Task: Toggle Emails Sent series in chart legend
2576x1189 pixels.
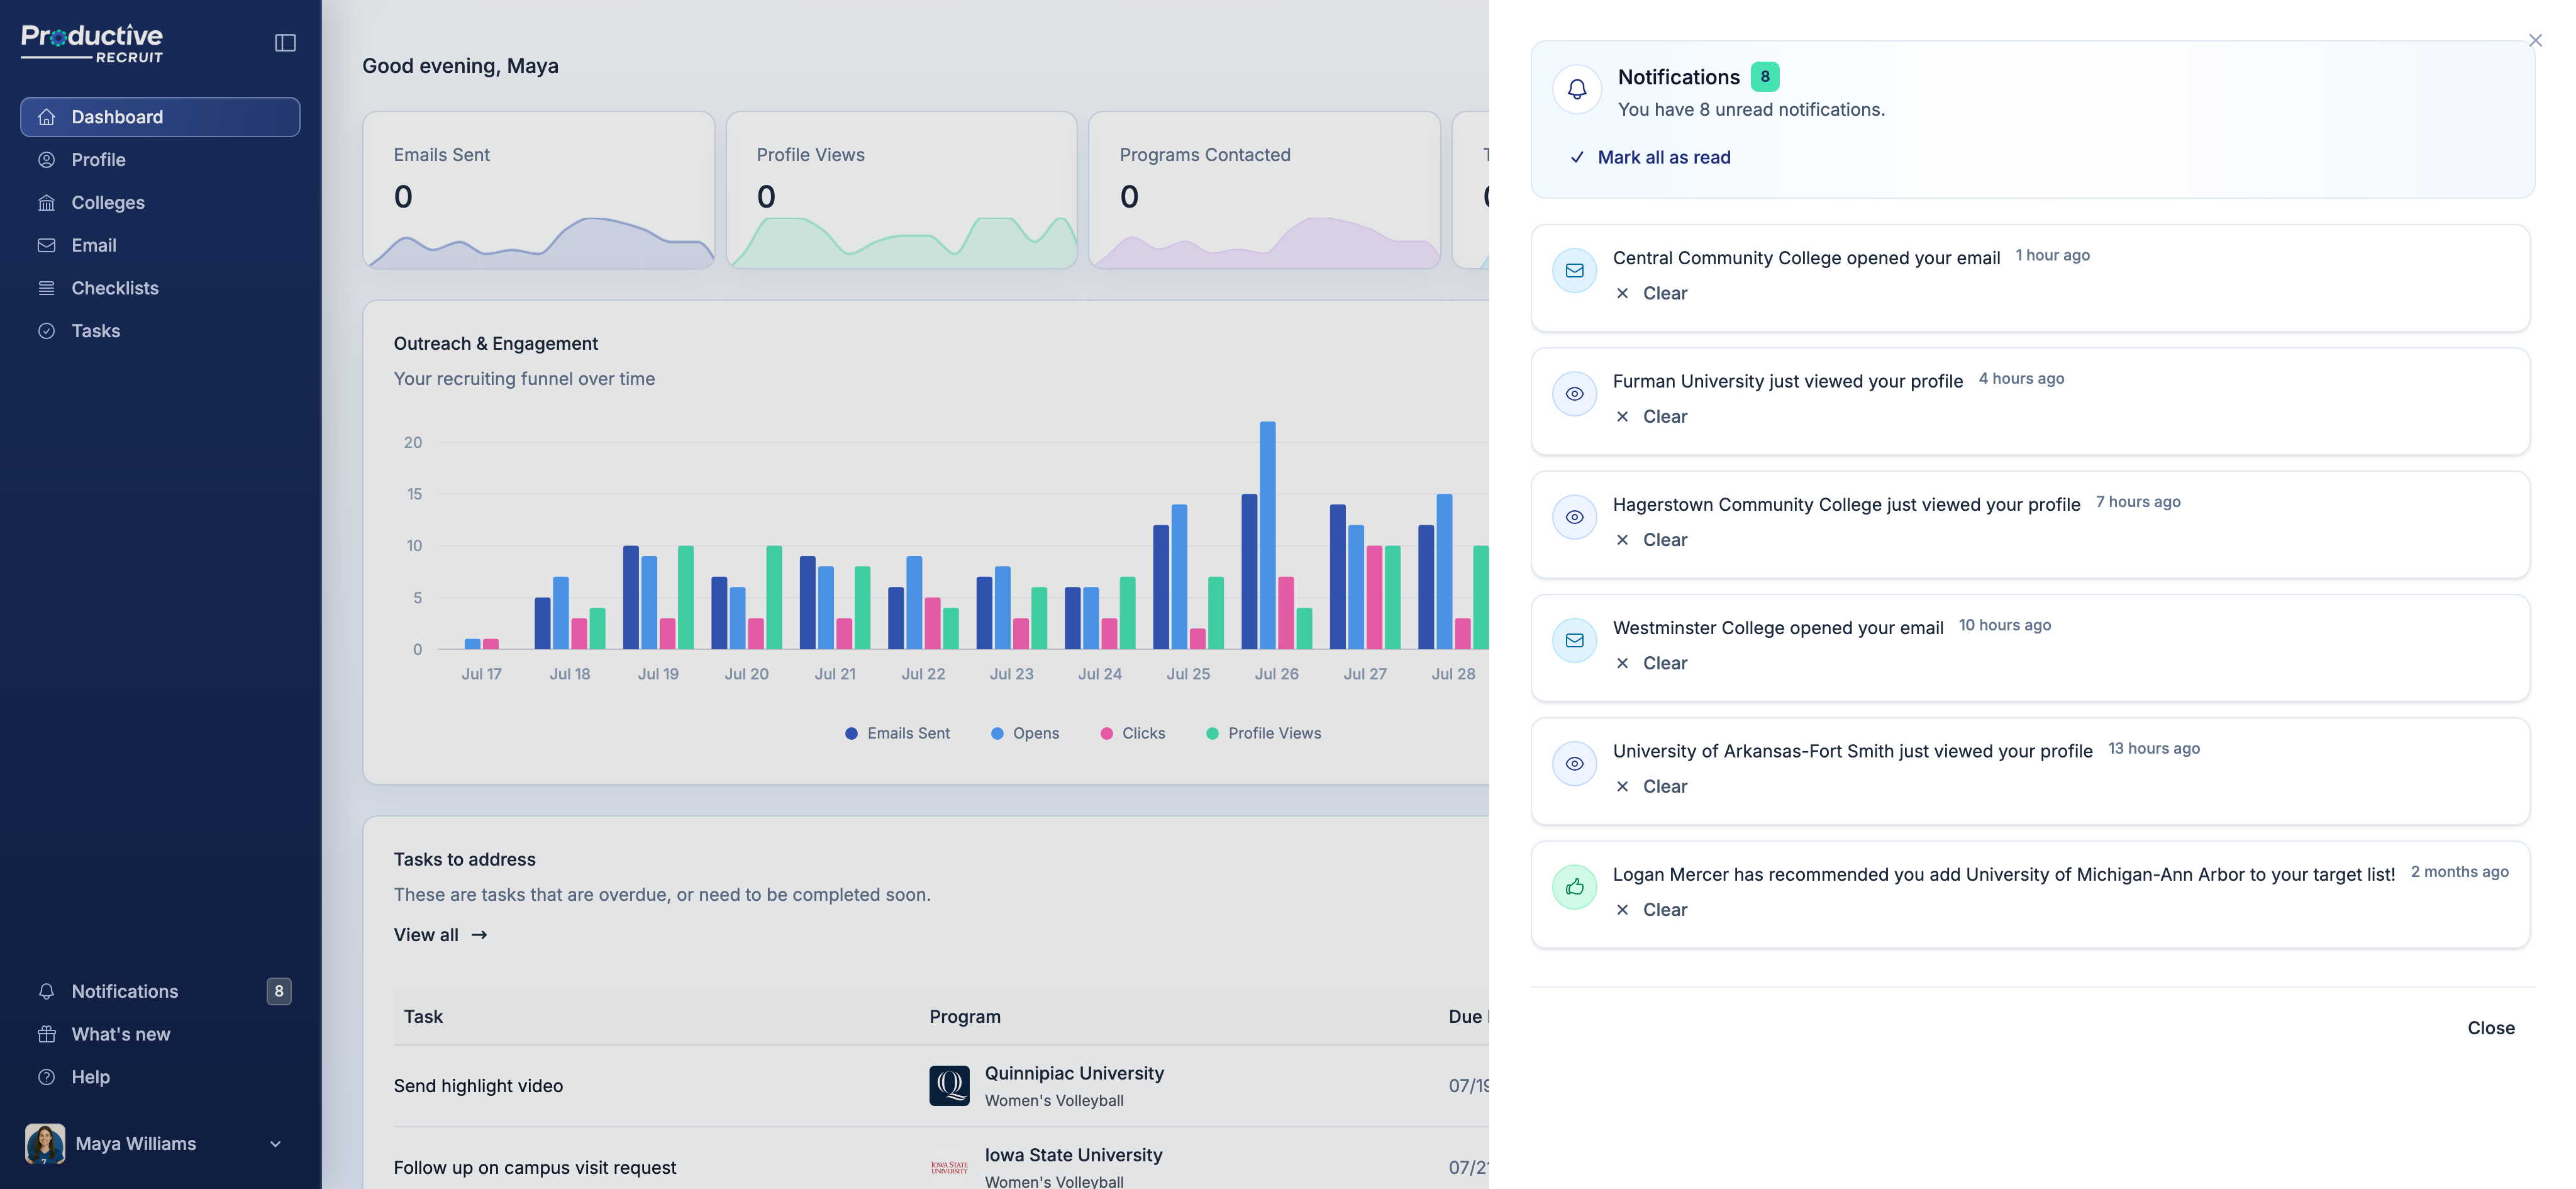Action: (x=897, y=733)
